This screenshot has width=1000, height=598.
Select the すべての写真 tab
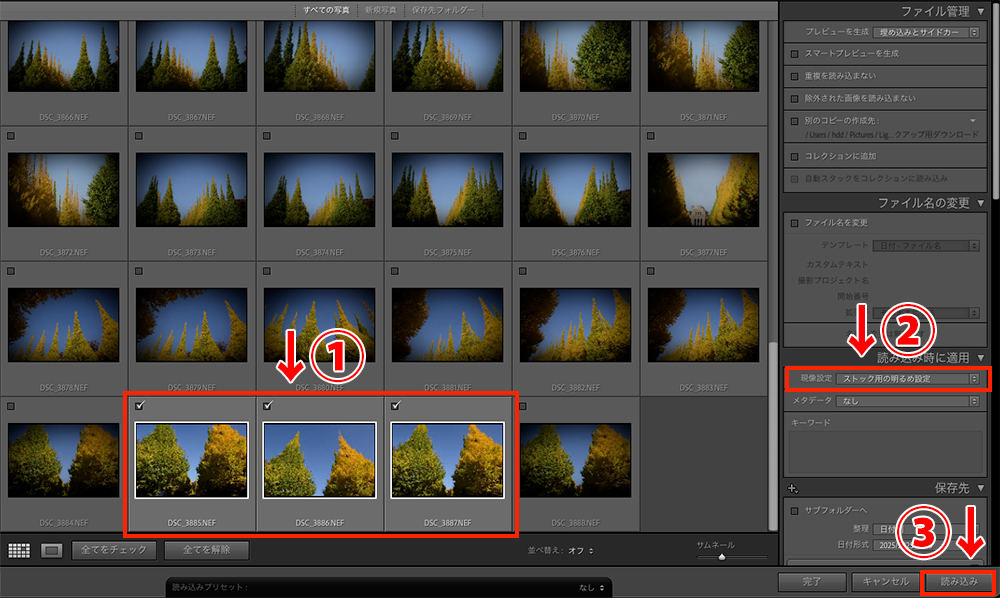pyautogui.click(x=325, y=10)
